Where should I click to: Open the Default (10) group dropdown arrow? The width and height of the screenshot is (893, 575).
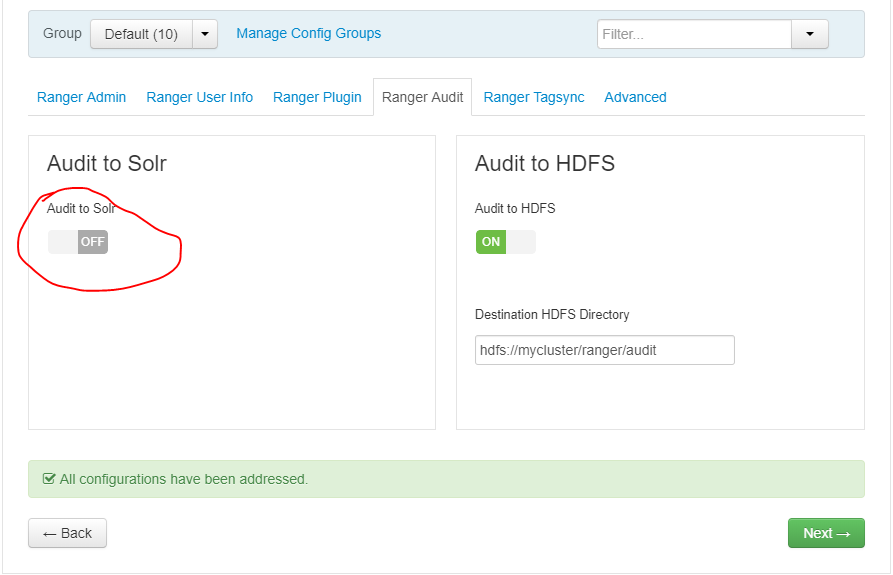[x=205, y=34]
